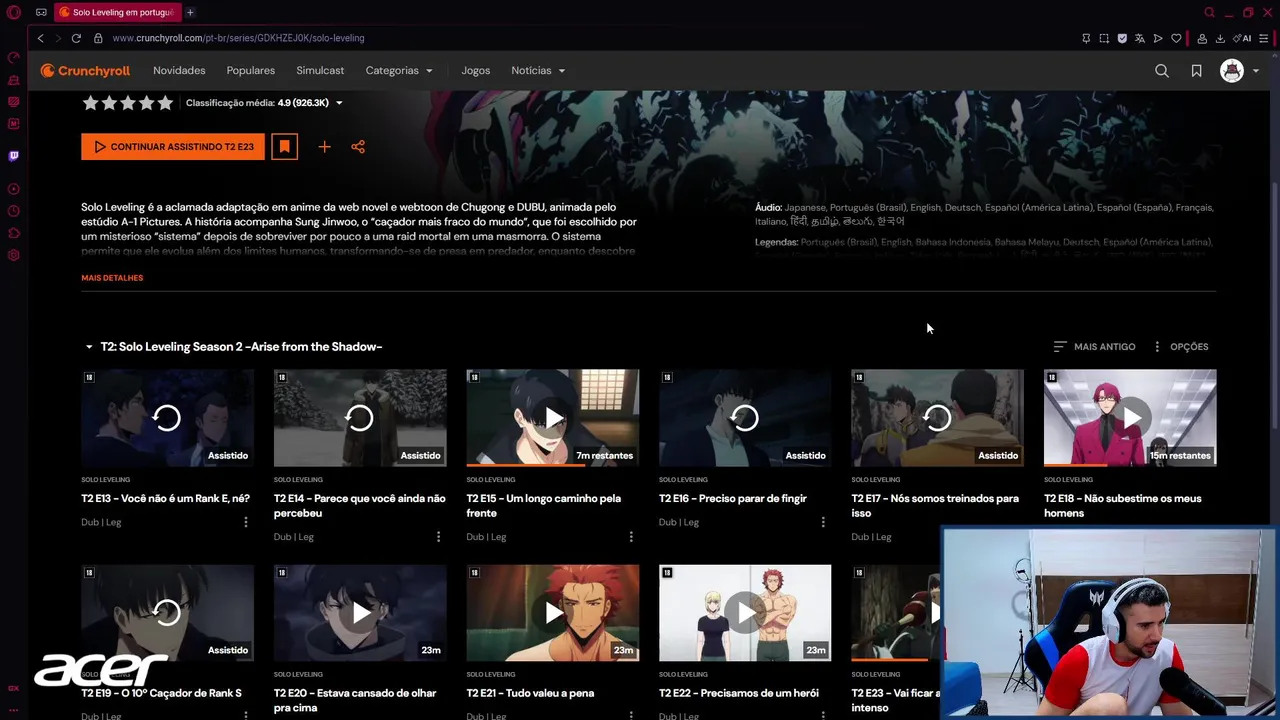This screenshot has height=720, width=1280.
Task: Click the pin icon in the address bar
Action: pos(1086,38)
